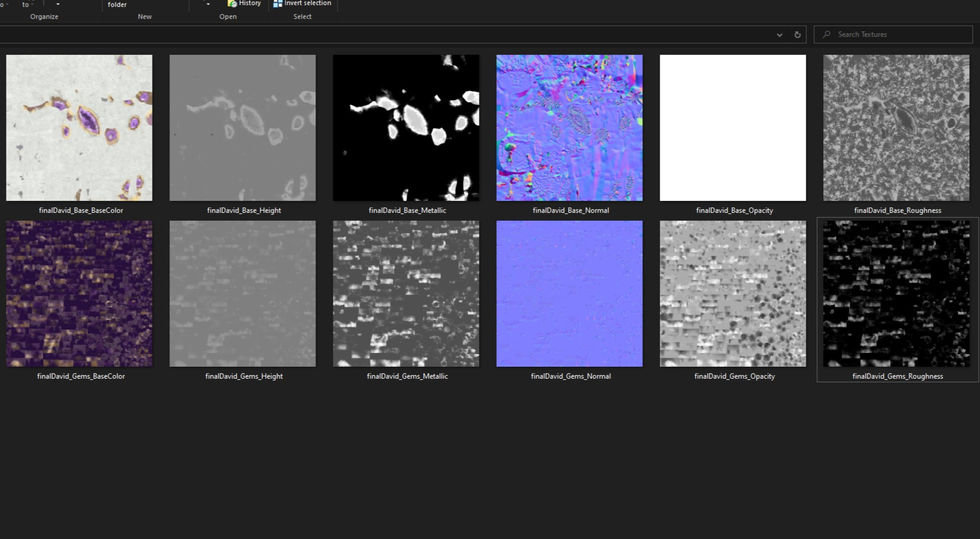980x539 pixels.
Task: Click the finalDavid_Base_Normal file name
Action: pos(571,211)
